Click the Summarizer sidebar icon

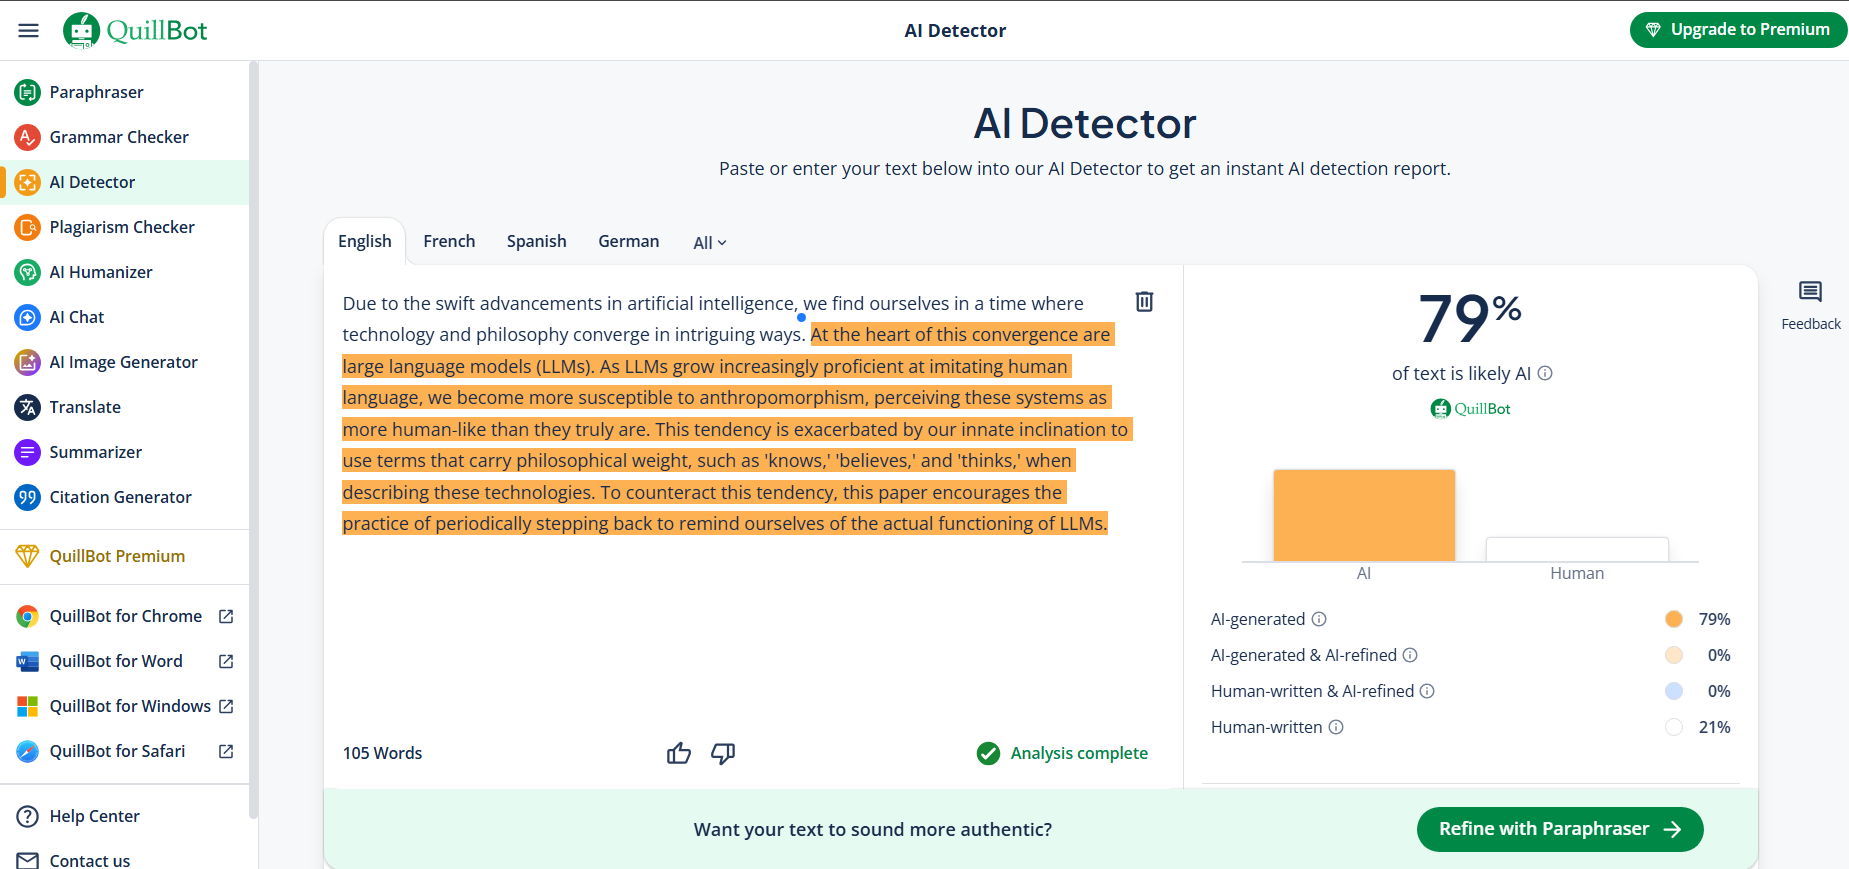click(27, 452)
